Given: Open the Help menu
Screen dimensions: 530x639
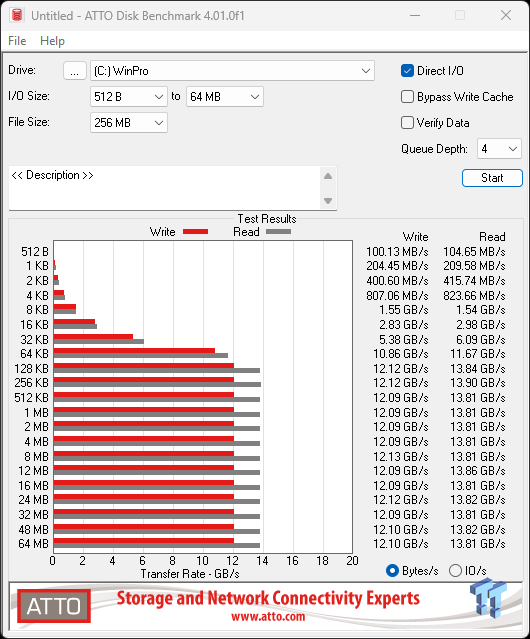Looking at the screenshot, I should 52,41.
